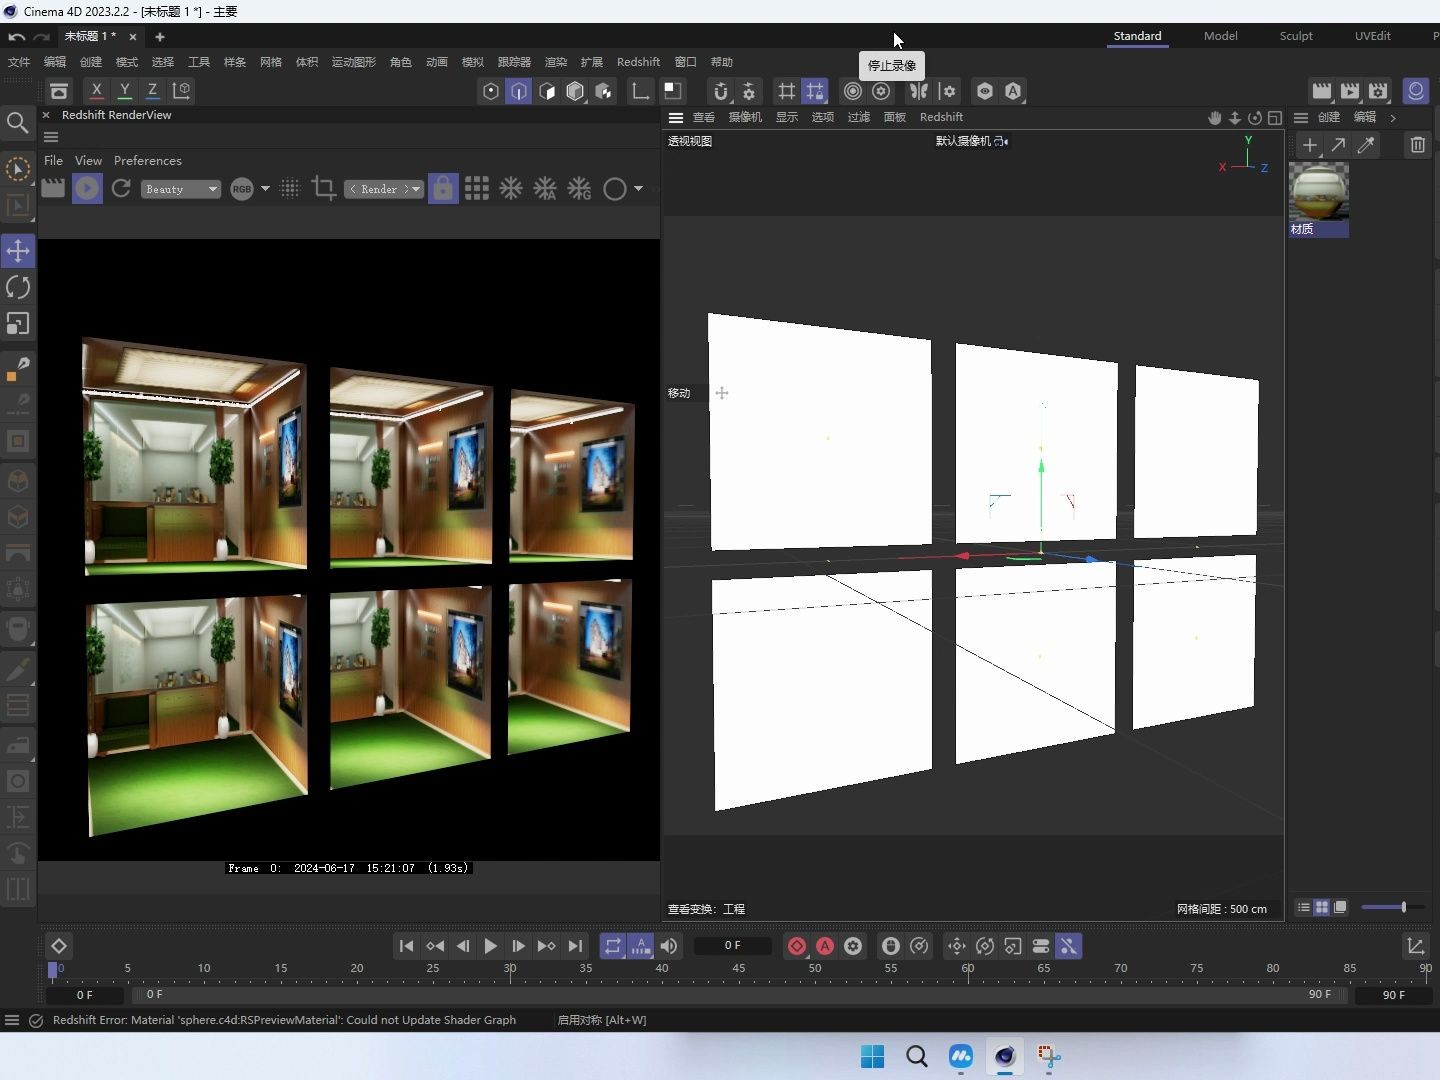
Task: Click the undo arrow
Action: point(17,36)
